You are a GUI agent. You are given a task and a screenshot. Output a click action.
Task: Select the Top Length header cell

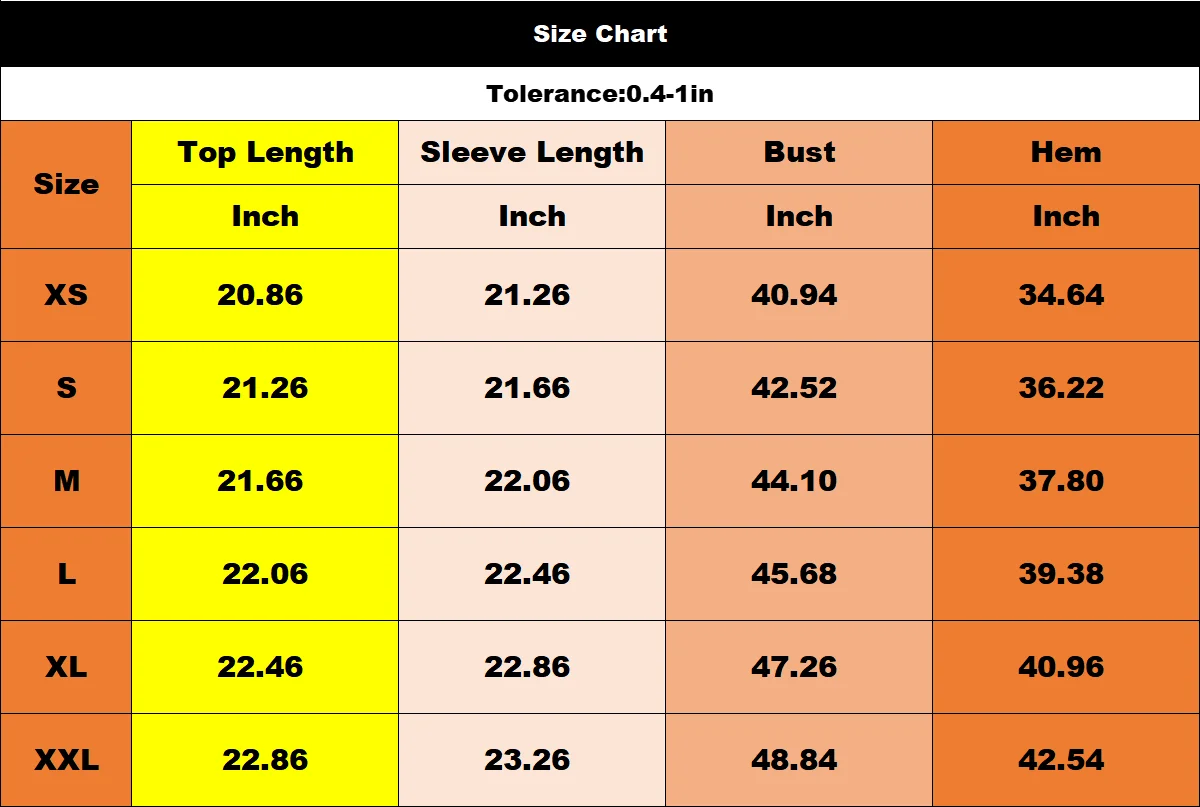[x=265, y=153]
